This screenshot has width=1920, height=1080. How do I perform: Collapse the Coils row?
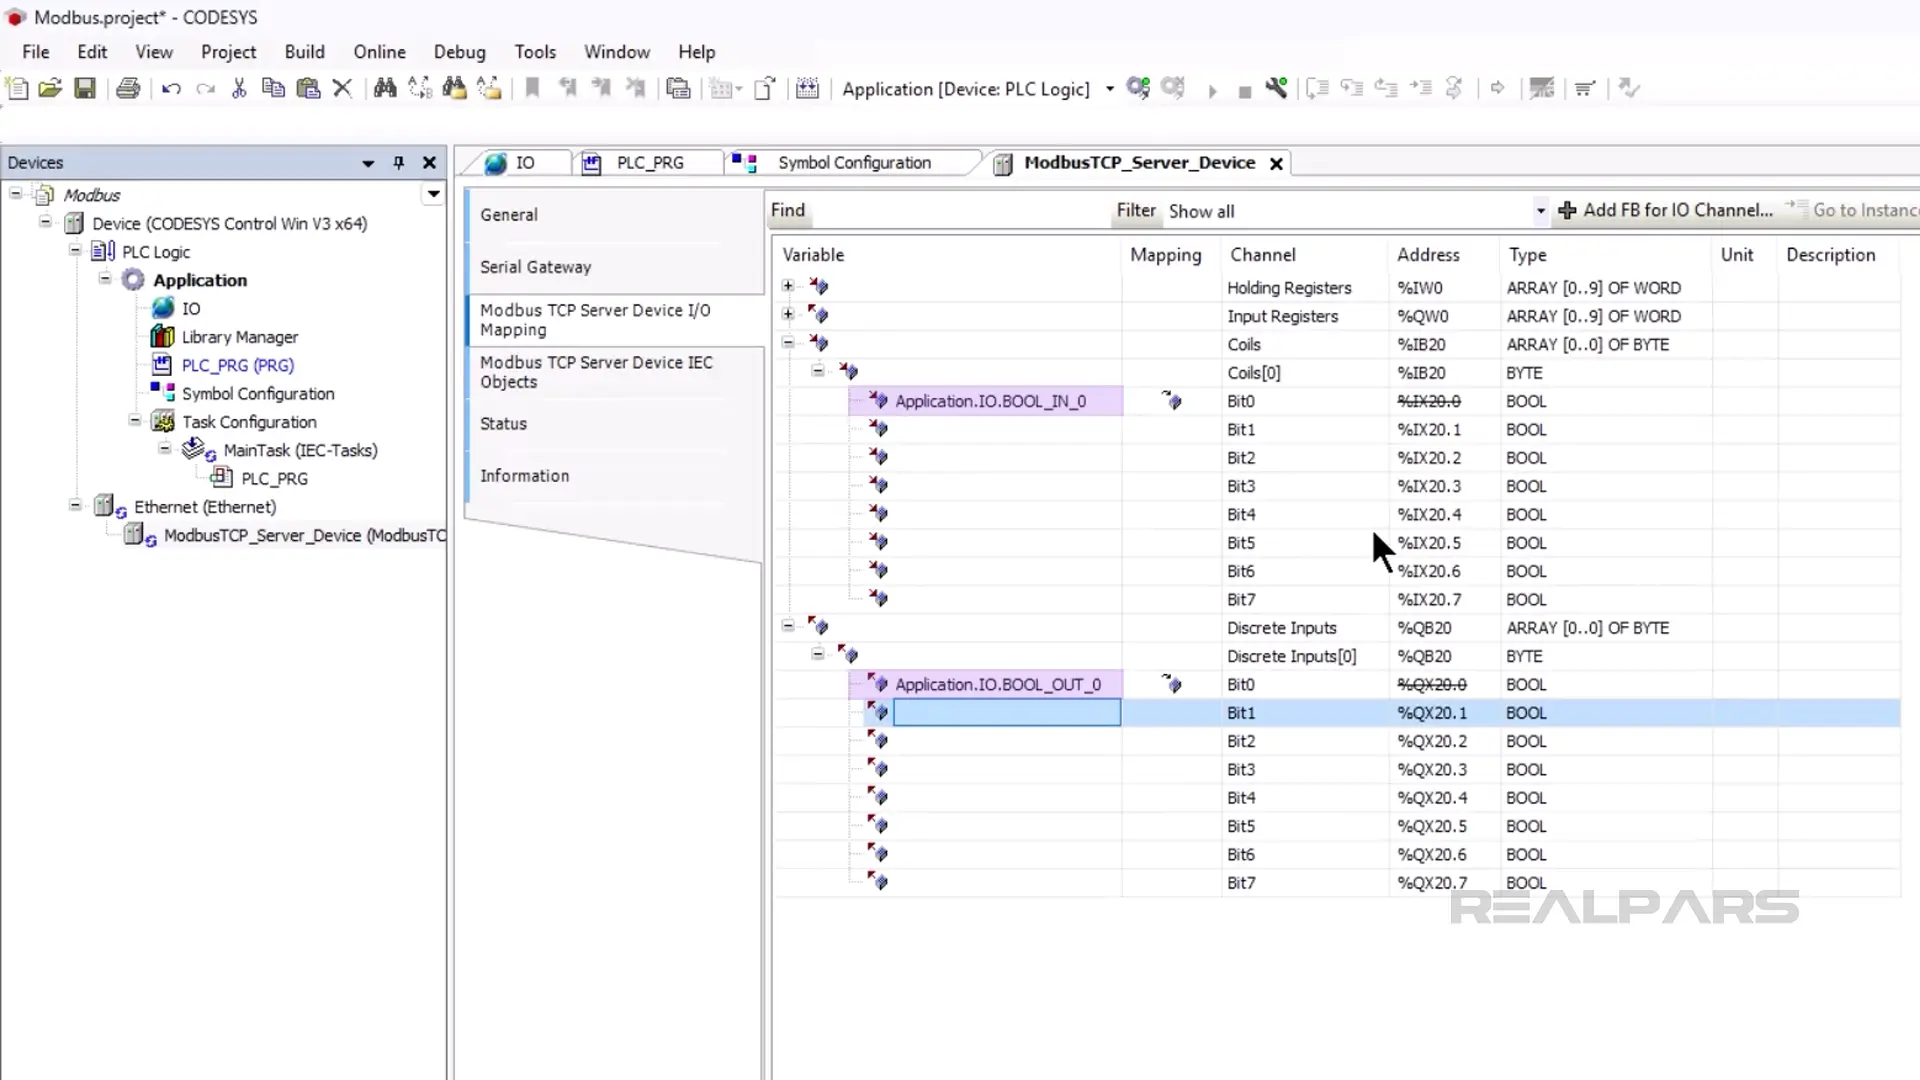pos(788,342)
